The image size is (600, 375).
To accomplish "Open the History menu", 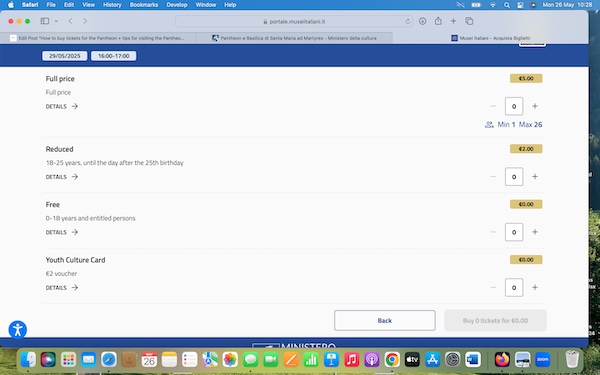I will click(x=112, y=5).
